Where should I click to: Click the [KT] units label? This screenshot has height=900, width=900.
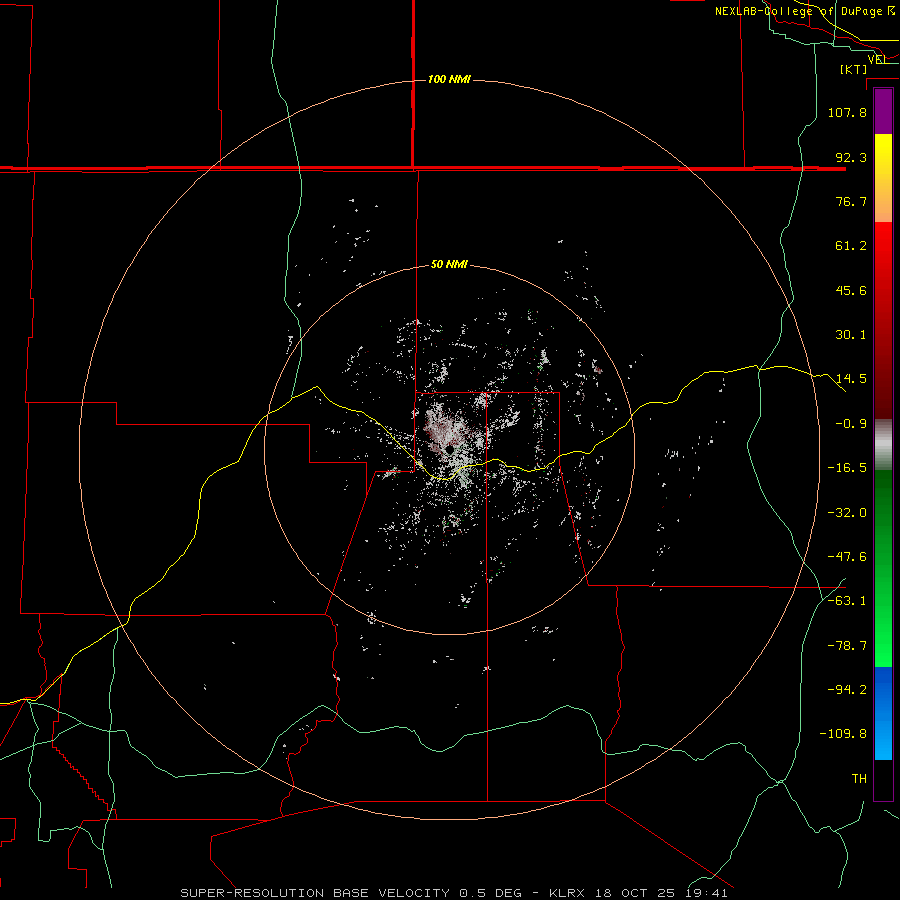pos(854,69)
